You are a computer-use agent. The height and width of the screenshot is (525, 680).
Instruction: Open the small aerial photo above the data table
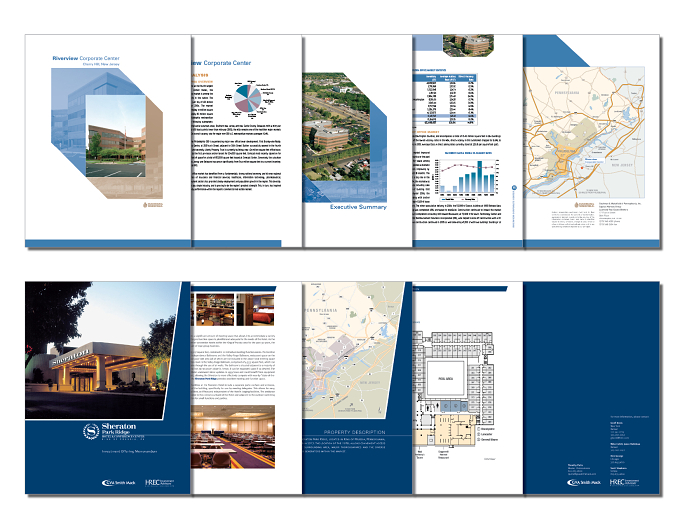(x=468, y=46)
